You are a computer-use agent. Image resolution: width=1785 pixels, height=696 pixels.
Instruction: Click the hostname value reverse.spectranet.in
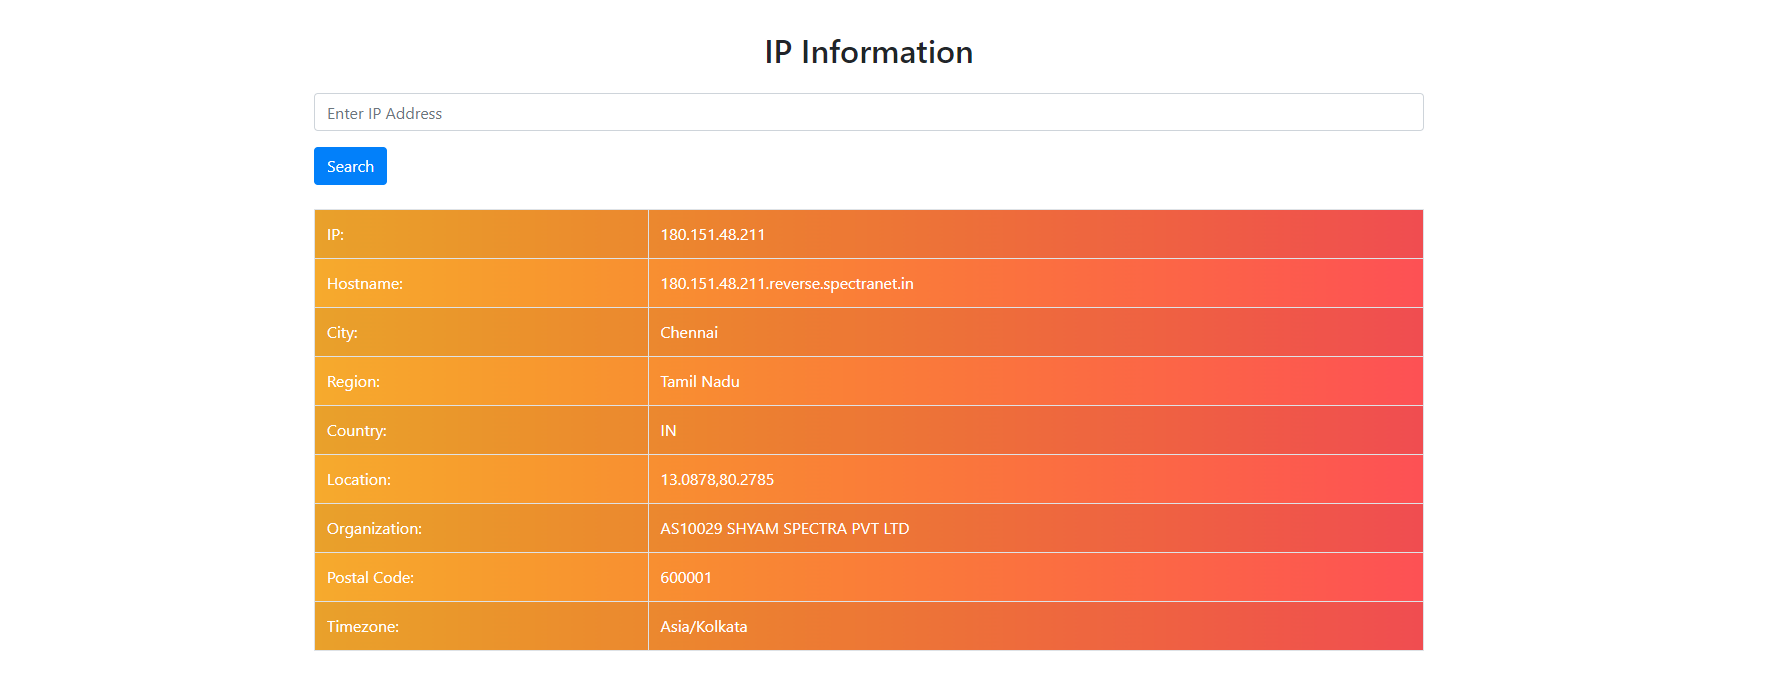(x=786, y=284)
